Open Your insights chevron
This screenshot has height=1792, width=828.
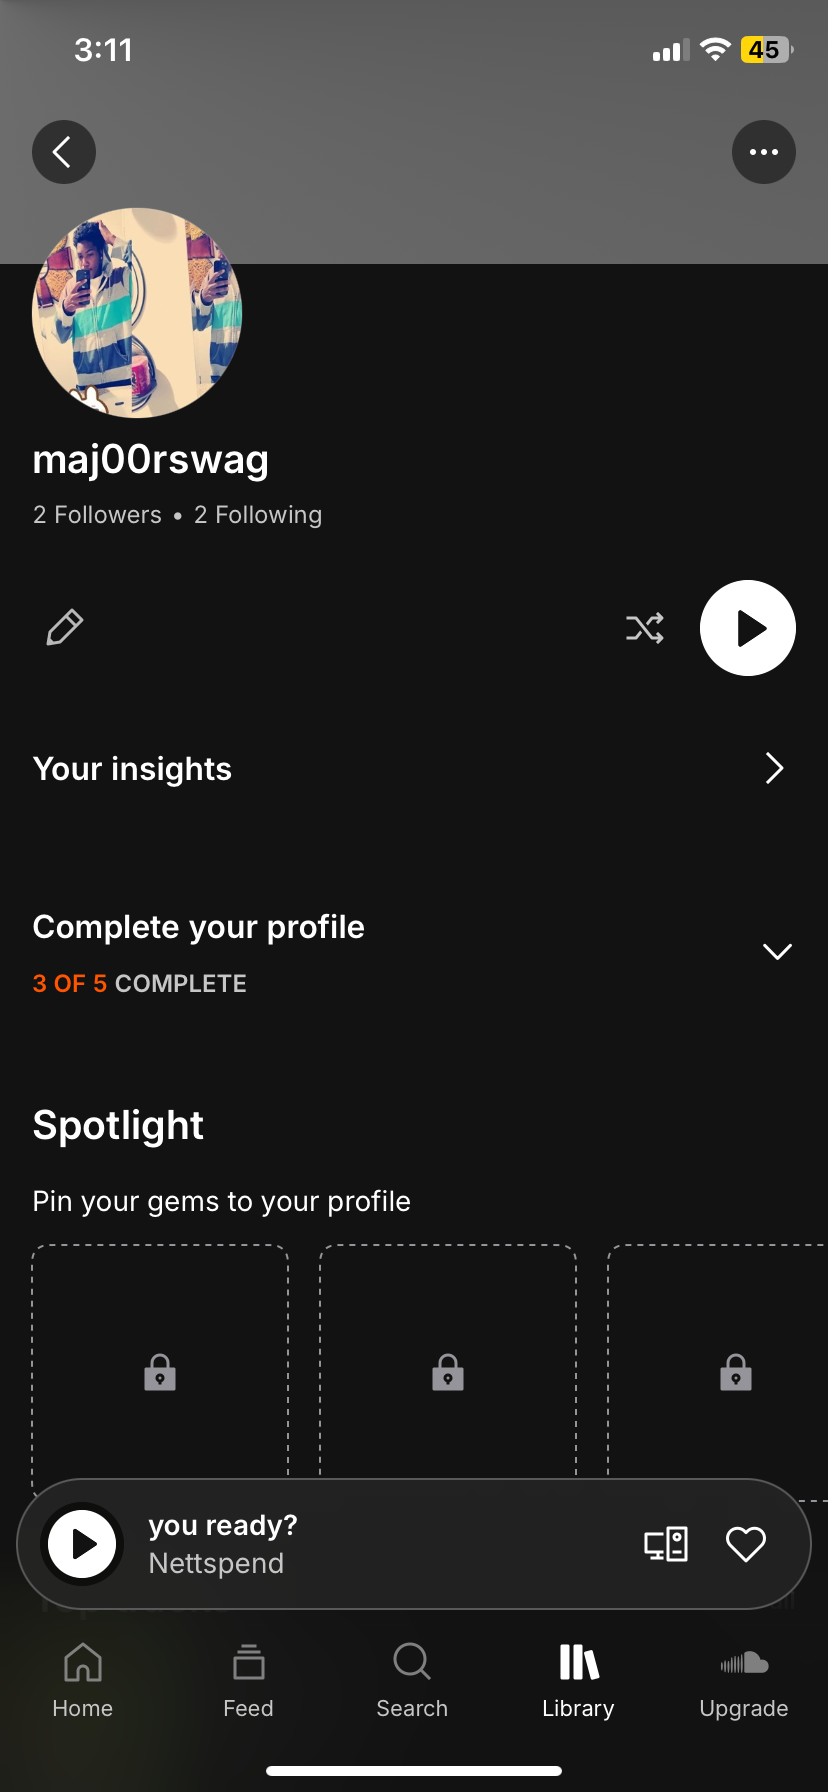point(774,768)
